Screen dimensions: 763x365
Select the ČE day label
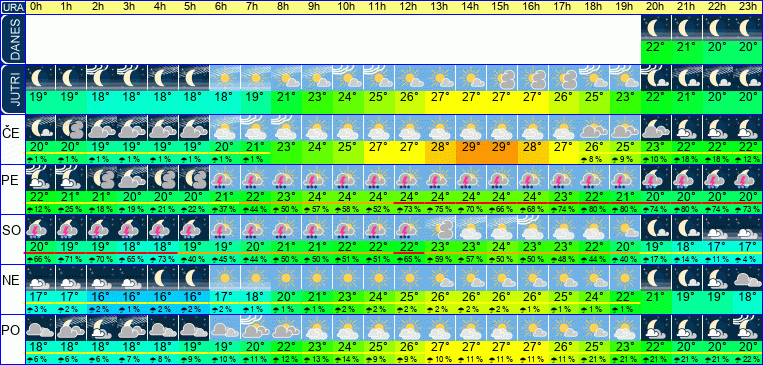[11, 133]
